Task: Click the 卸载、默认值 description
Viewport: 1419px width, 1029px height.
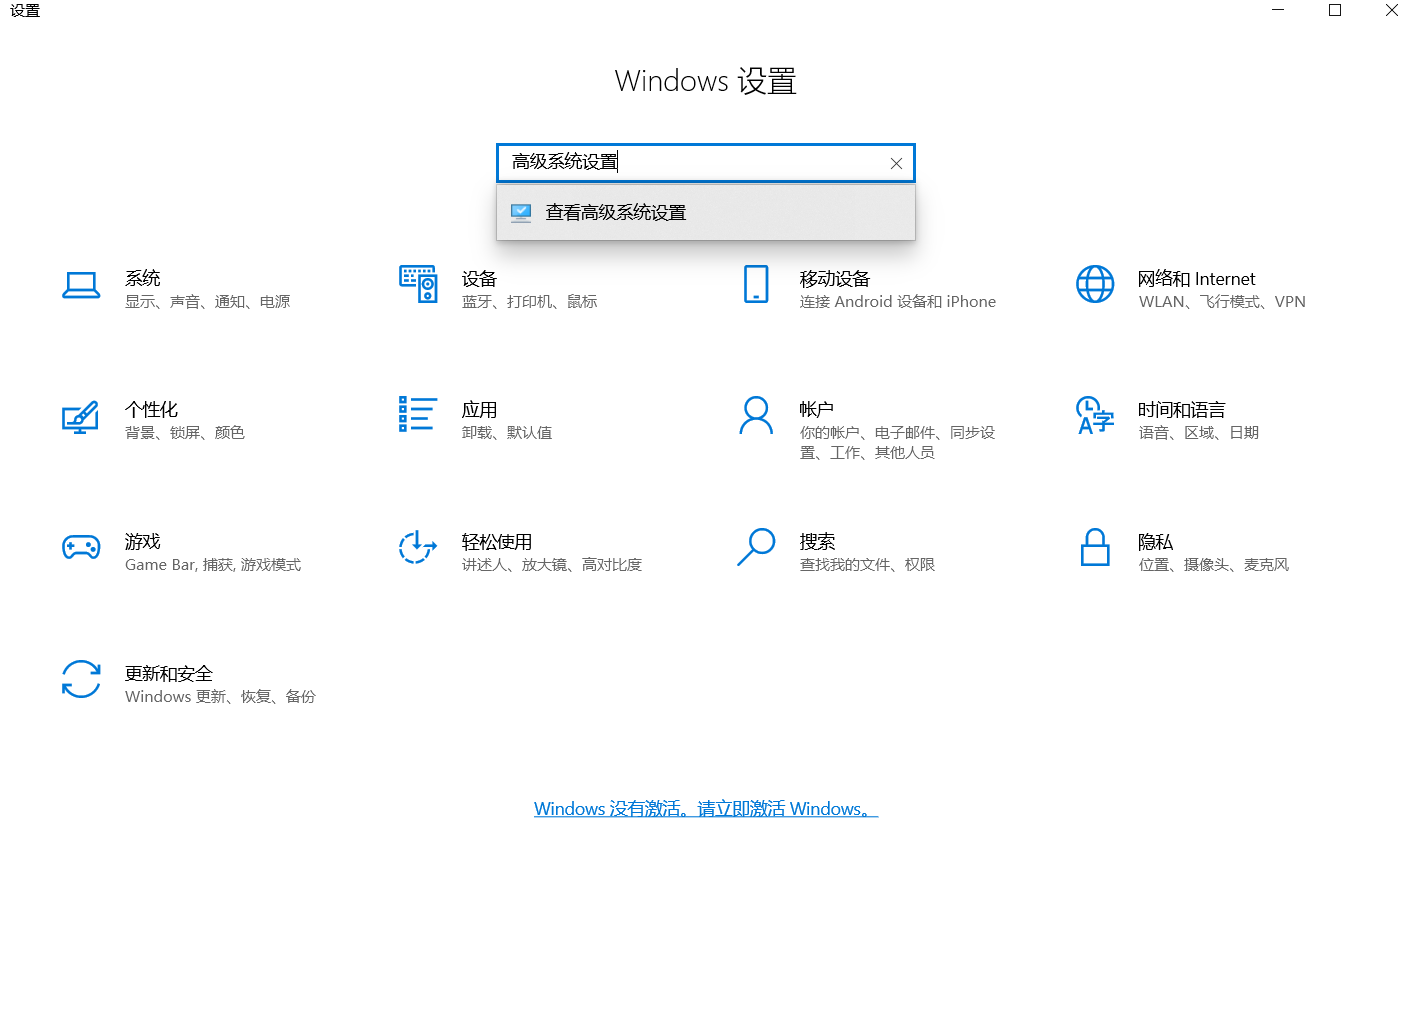Action: [x=507, y=433]
